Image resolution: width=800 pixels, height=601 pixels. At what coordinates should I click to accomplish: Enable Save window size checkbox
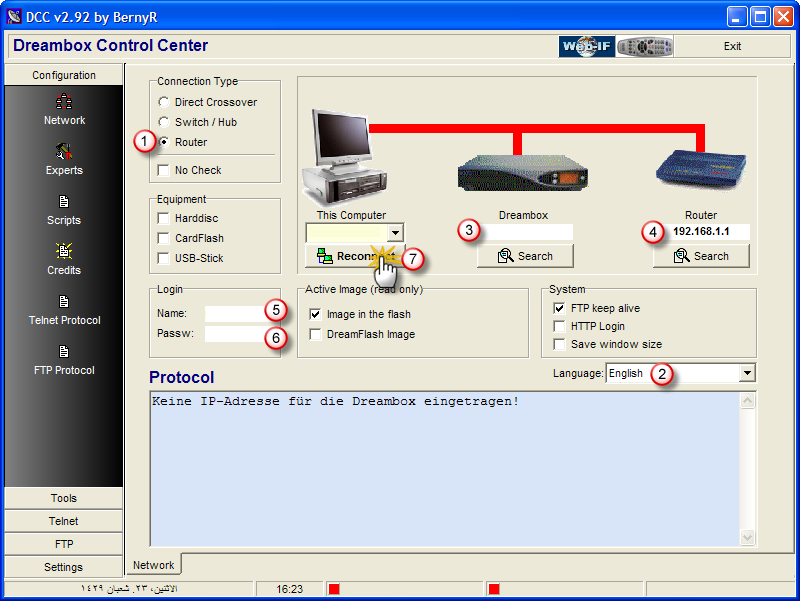pos(559,344)
